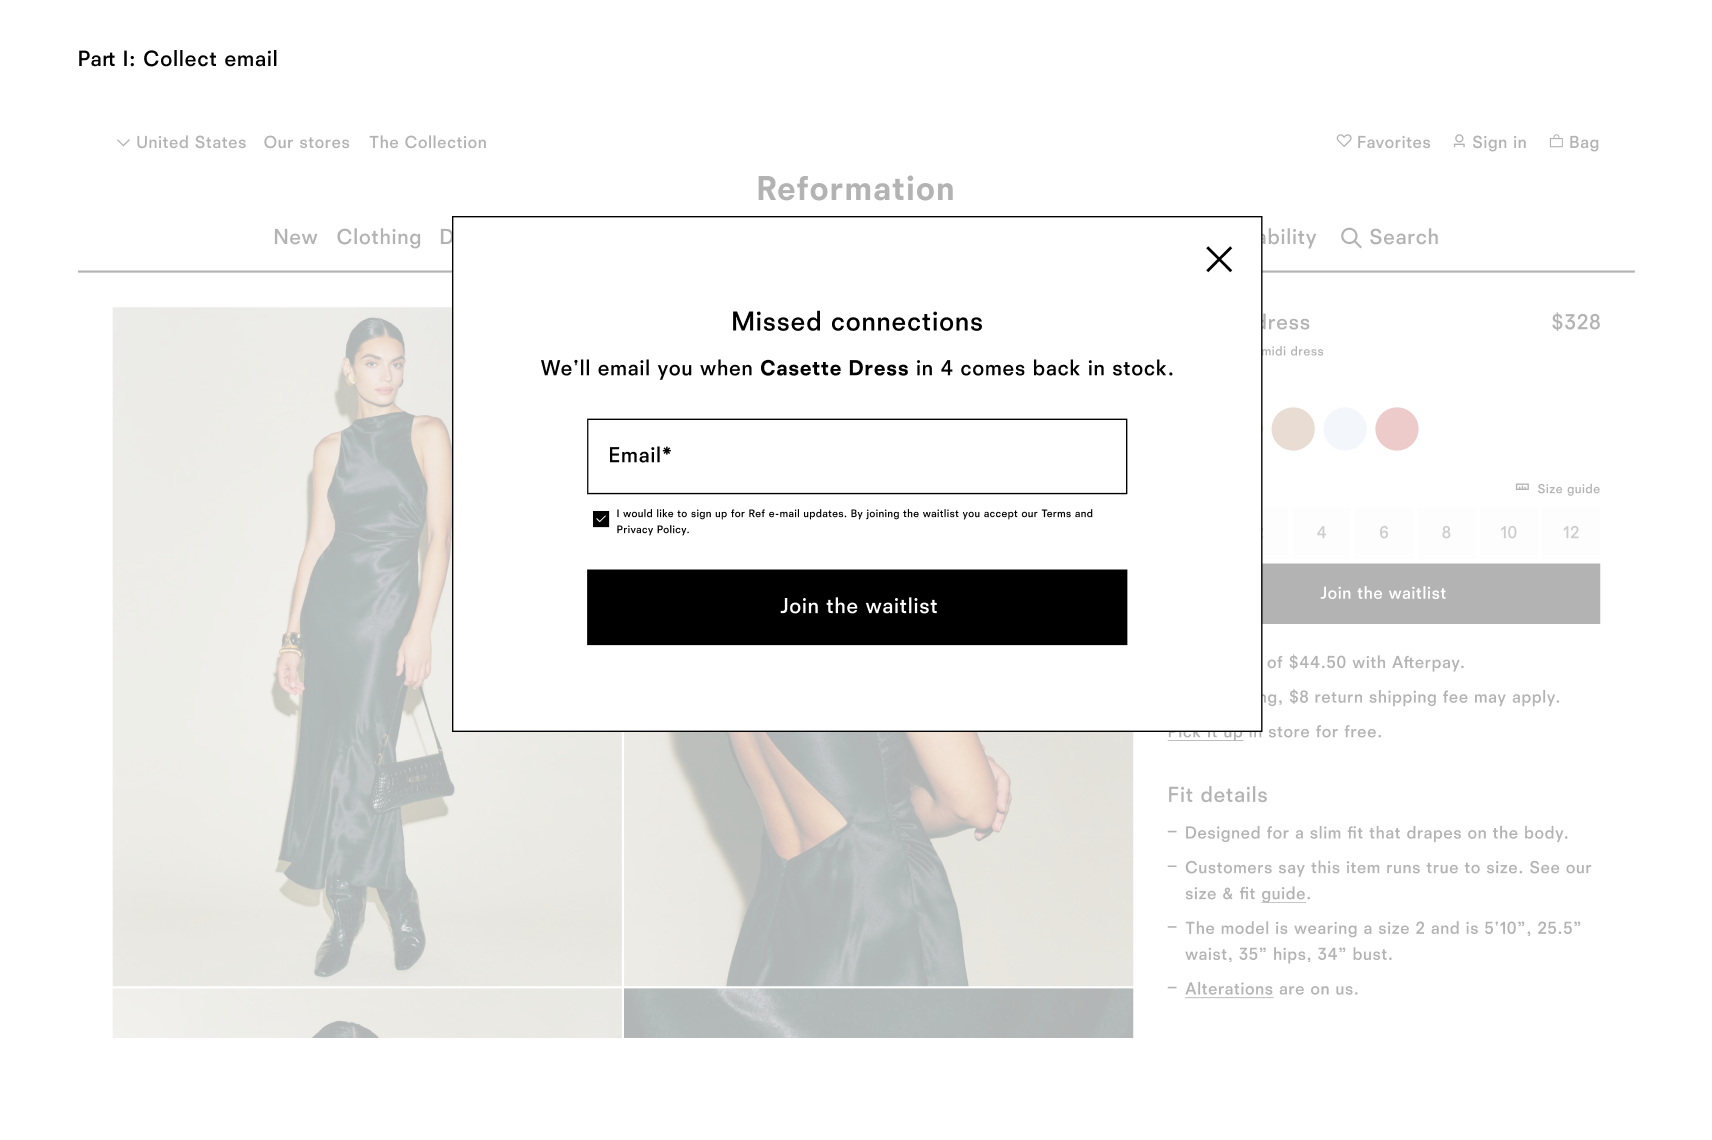This screenshot has height=1140, width=1712.
Task: Click the Sign in person icon
Action: click(1459, 141)
